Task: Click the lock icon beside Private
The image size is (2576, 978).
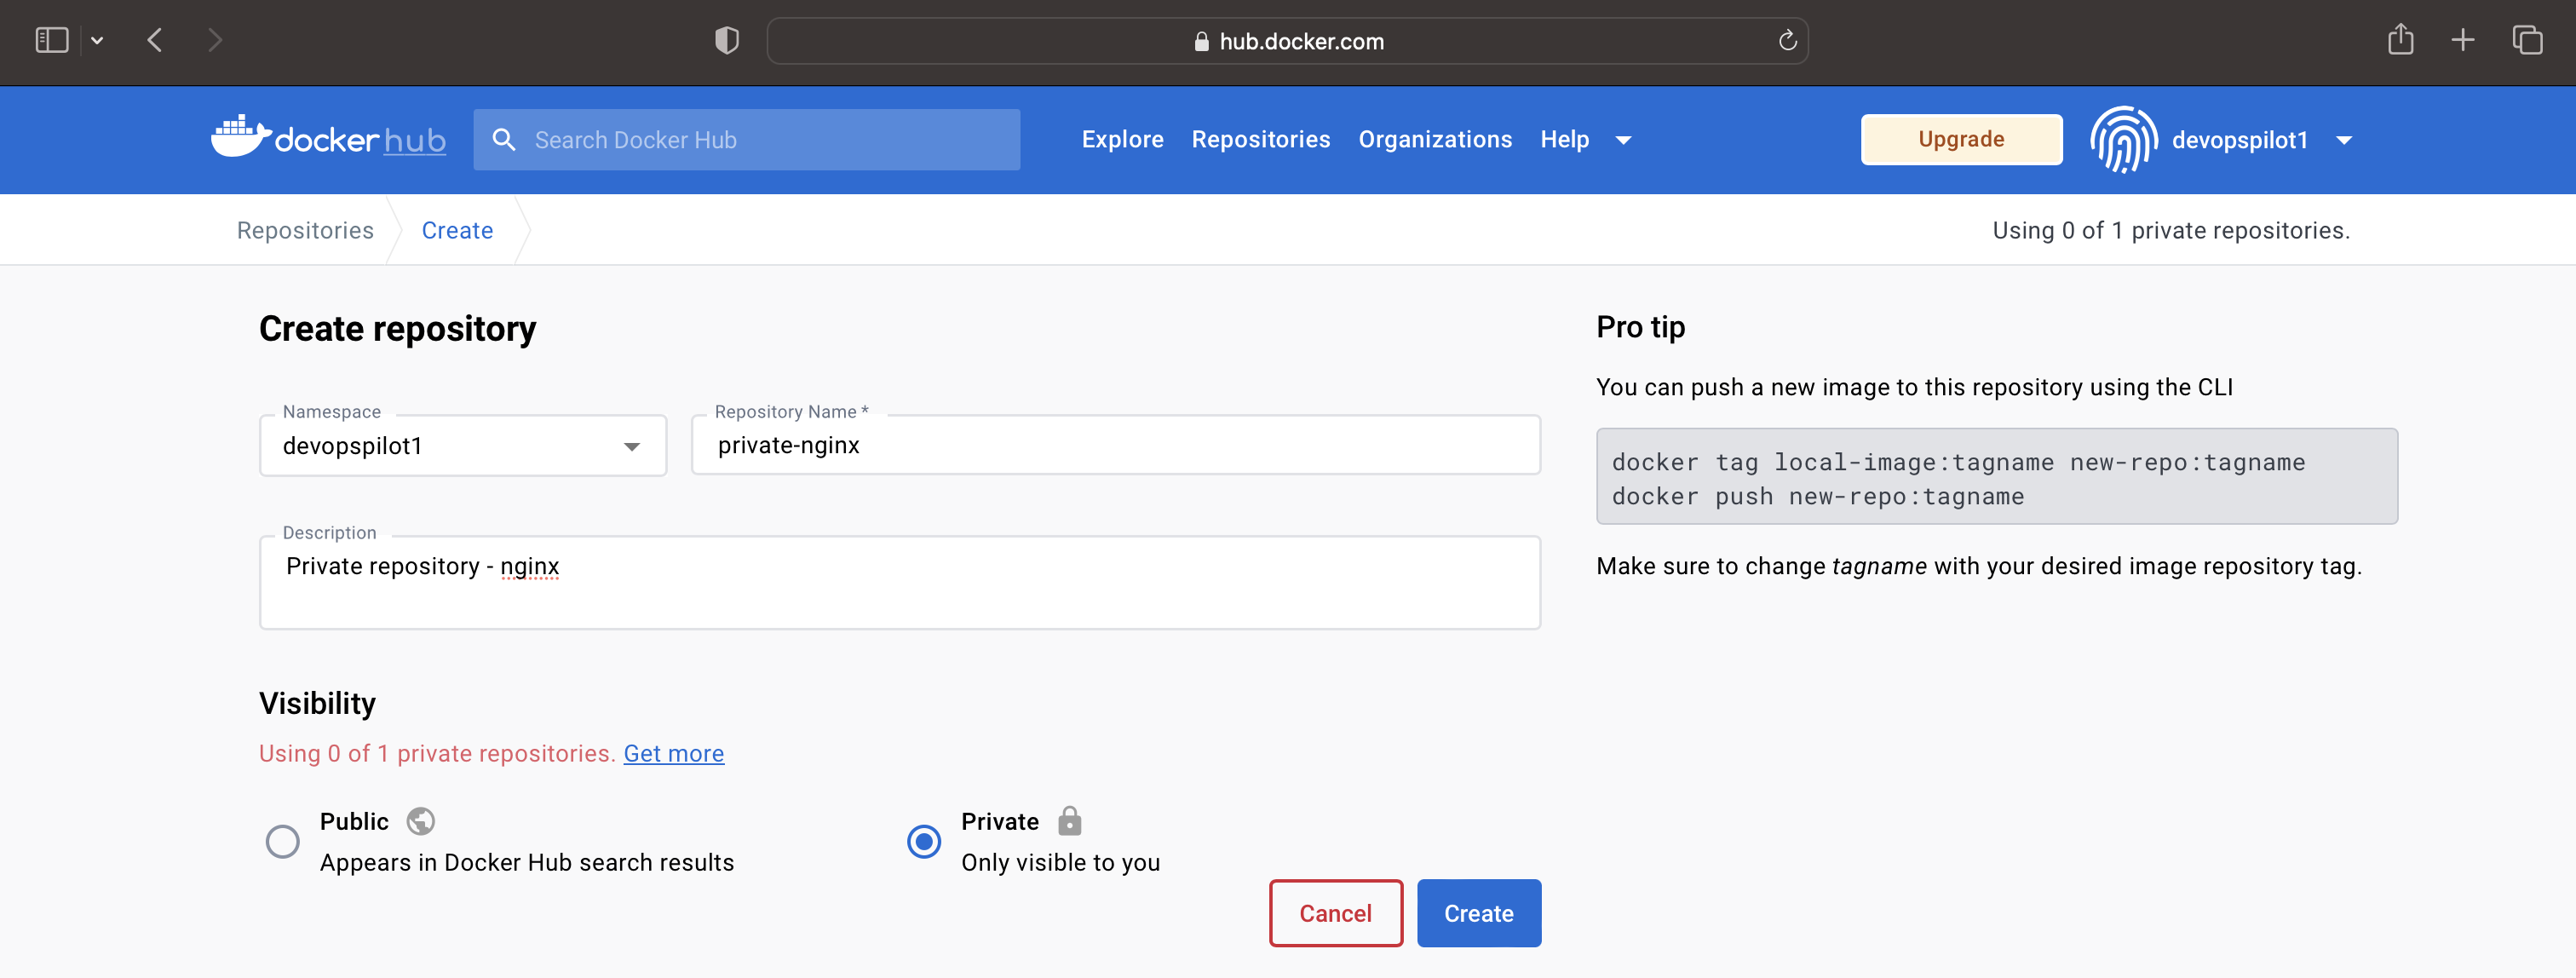Action: pyautogui.click(x=1069, y=820)
